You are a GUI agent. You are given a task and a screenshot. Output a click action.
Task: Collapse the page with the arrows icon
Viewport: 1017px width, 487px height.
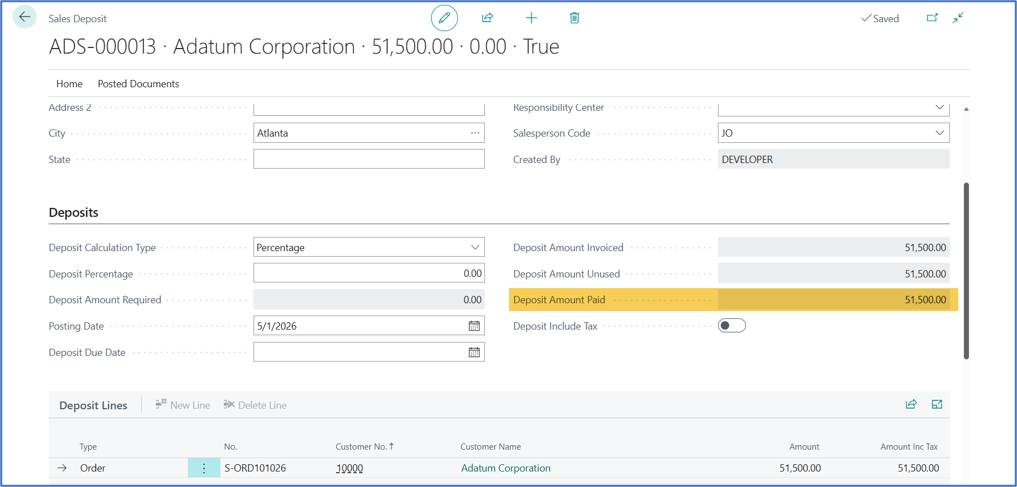point(959,18)
